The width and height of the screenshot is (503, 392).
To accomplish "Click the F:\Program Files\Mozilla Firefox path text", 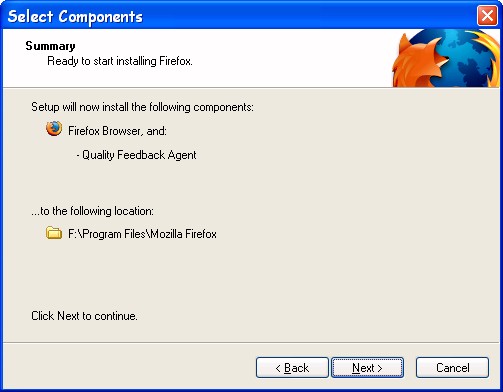I will 142,234.
